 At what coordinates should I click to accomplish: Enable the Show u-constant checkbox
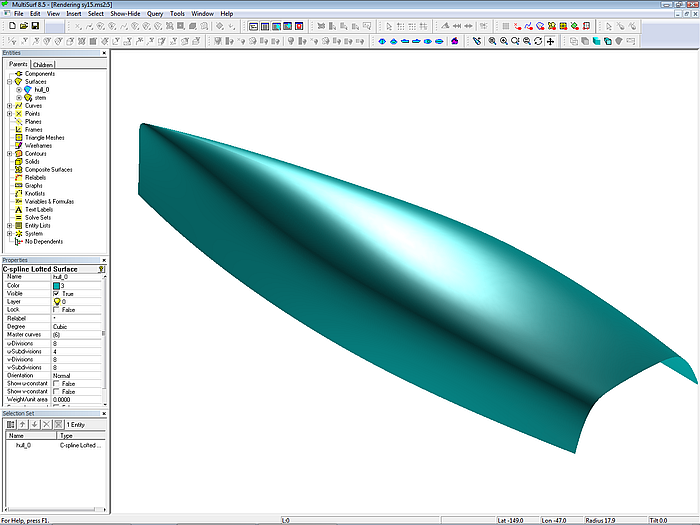(x=56, y=384)
